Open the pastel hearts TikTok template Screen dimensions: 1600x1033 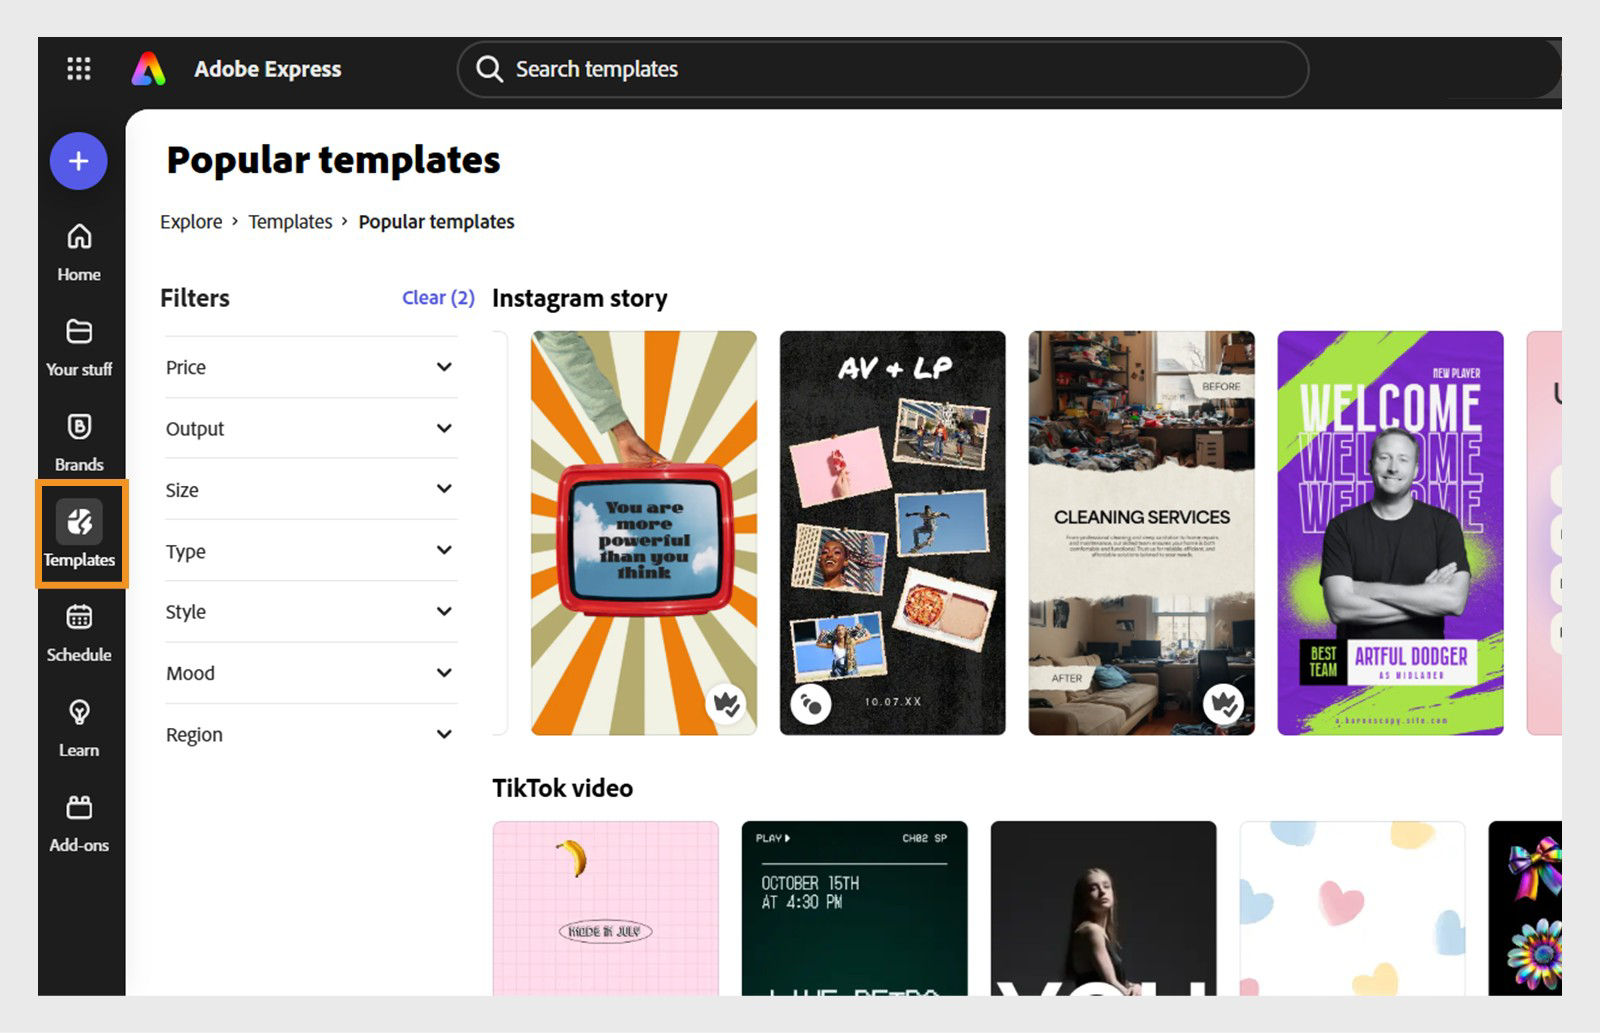1352,908
